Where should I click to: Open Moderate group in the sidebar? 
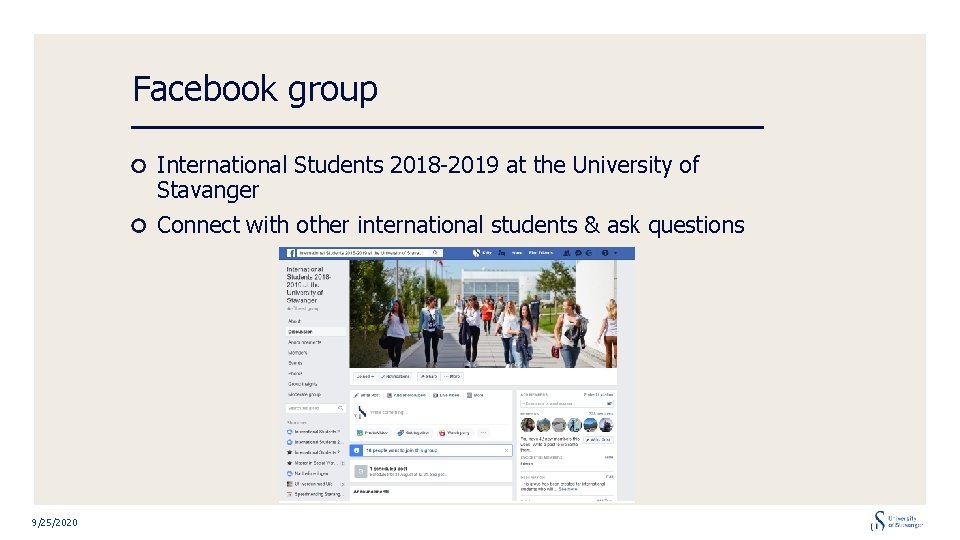point(304,394)
